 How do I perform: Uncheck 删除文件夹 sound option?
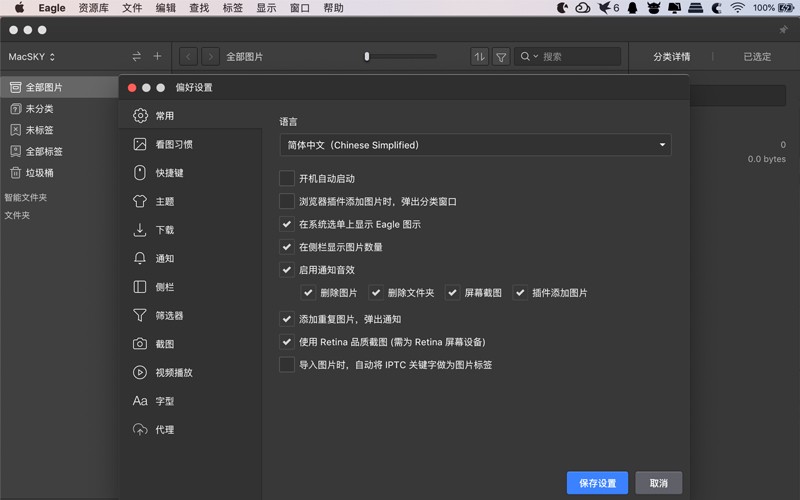pyautogui.click(x=376, y=293)
